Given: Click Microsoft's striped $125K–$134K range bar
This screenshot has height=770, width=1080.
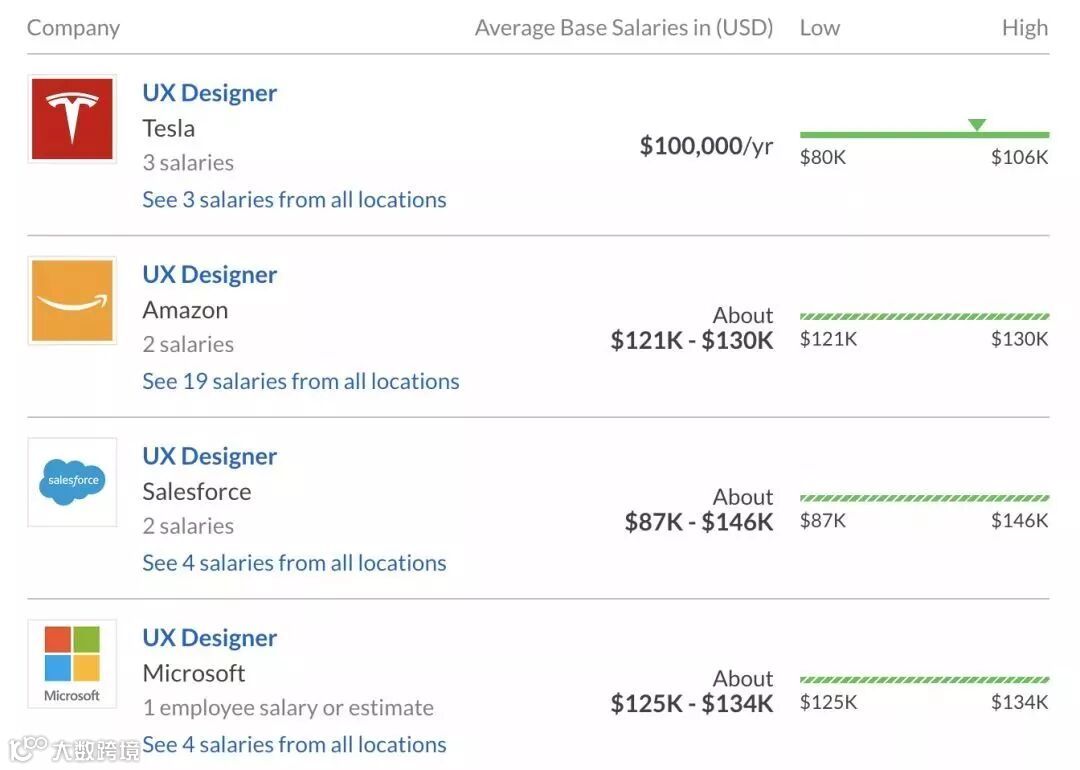Looking at the screenshot, I should [x=924, y=680].
